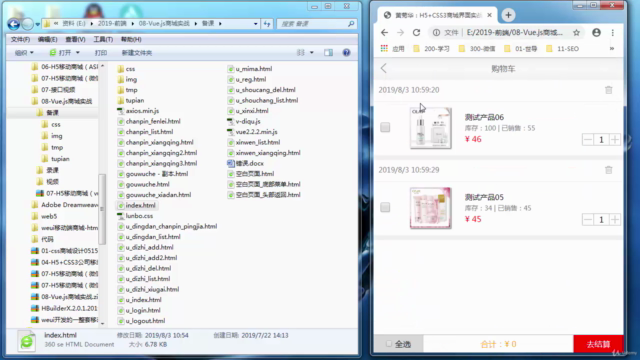
Task: Click the navigation tree vertical scrollbar
Action: (x=102, y=209)
